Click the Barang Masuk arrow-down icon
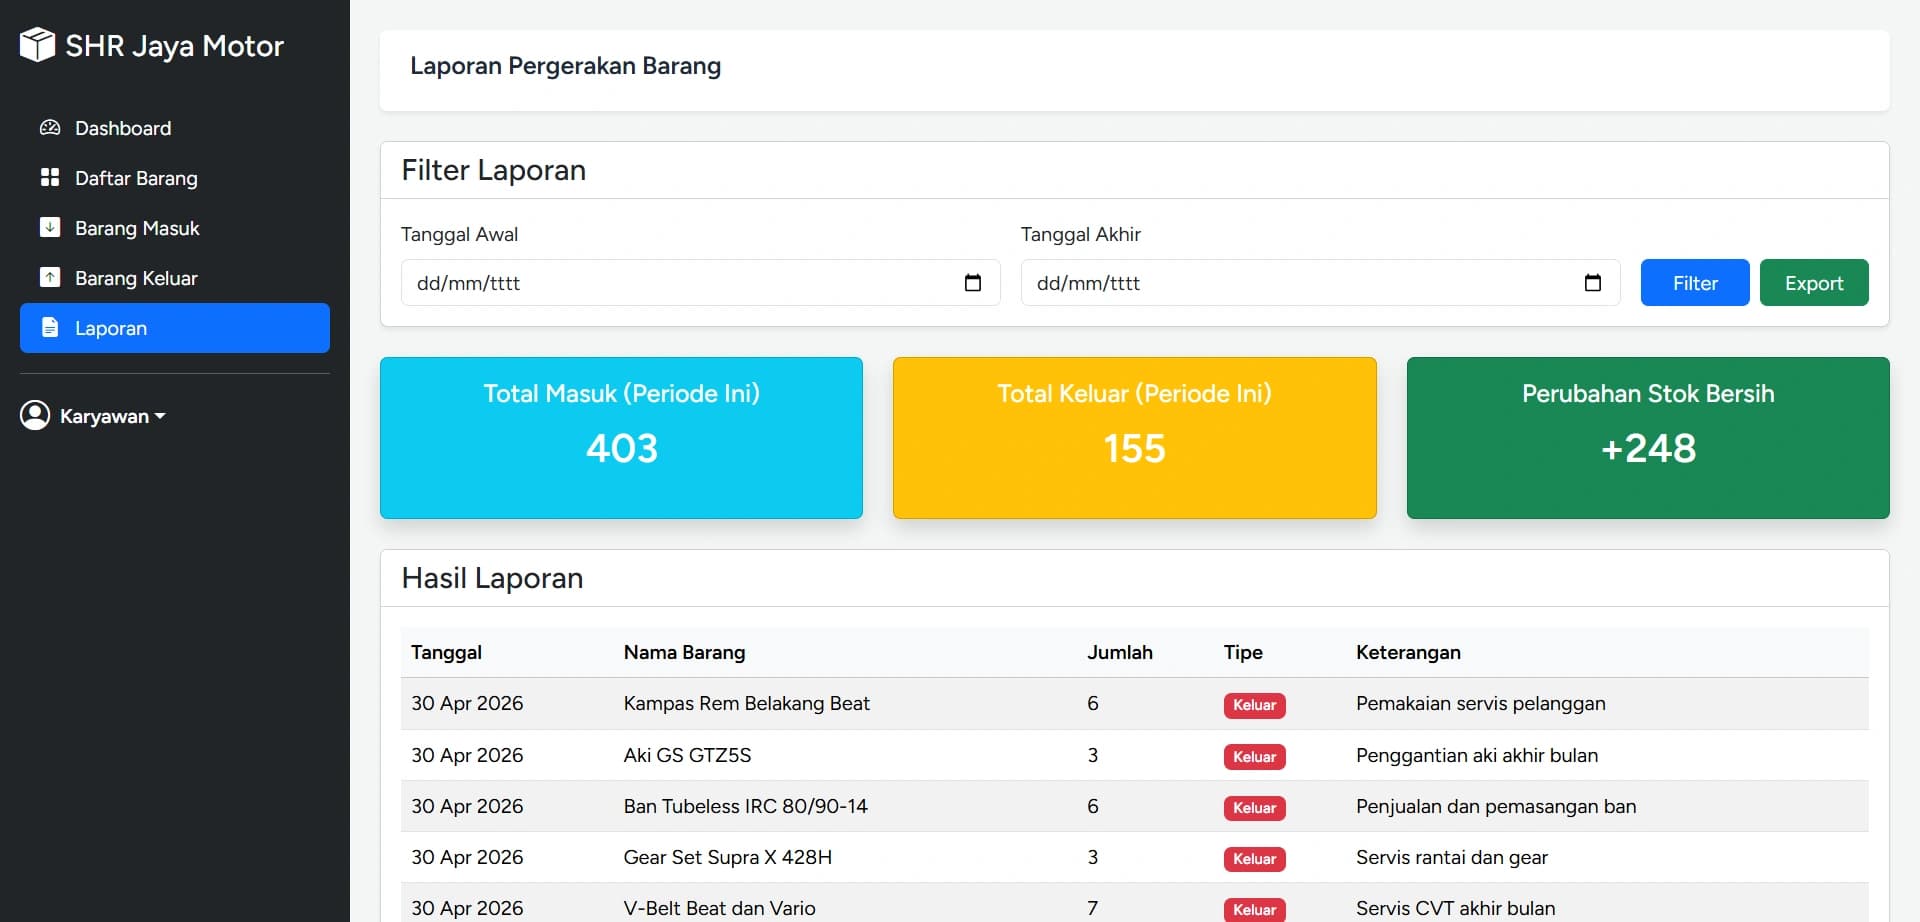This screenshot has height=922, width=1920. pyautogui.click(x=50, y=228)
